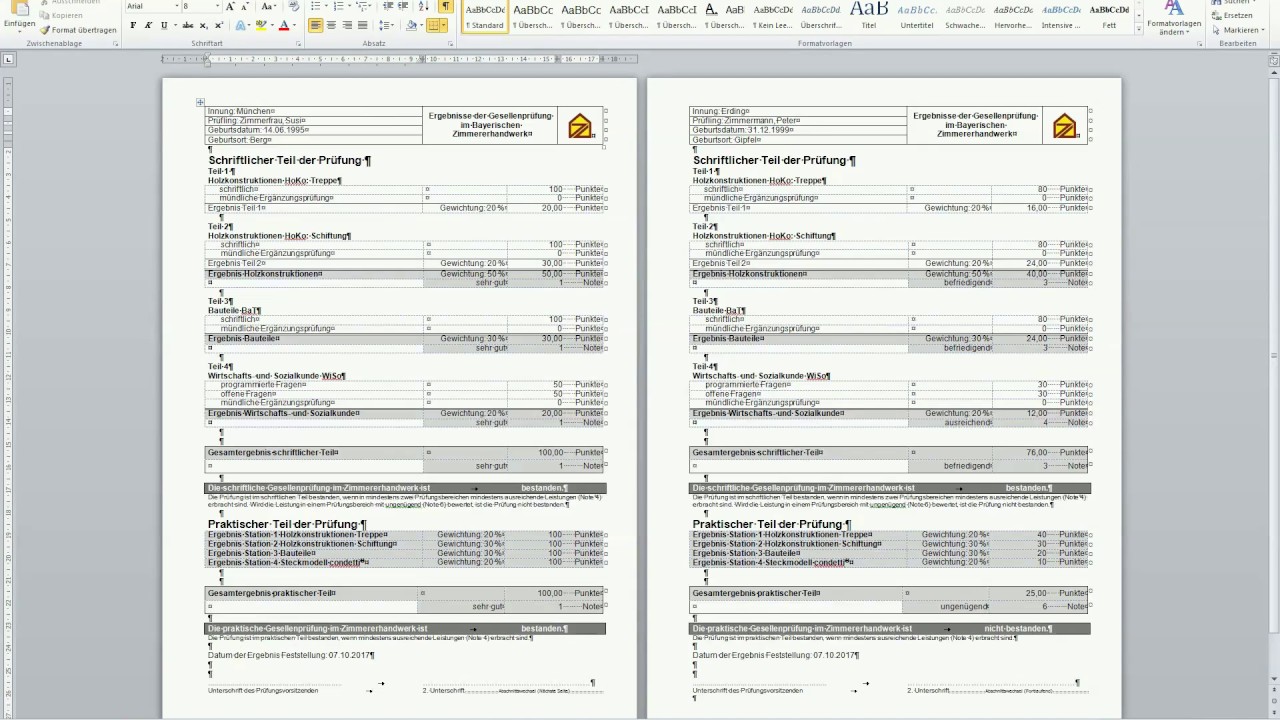Toggle underline formatting

164,25
